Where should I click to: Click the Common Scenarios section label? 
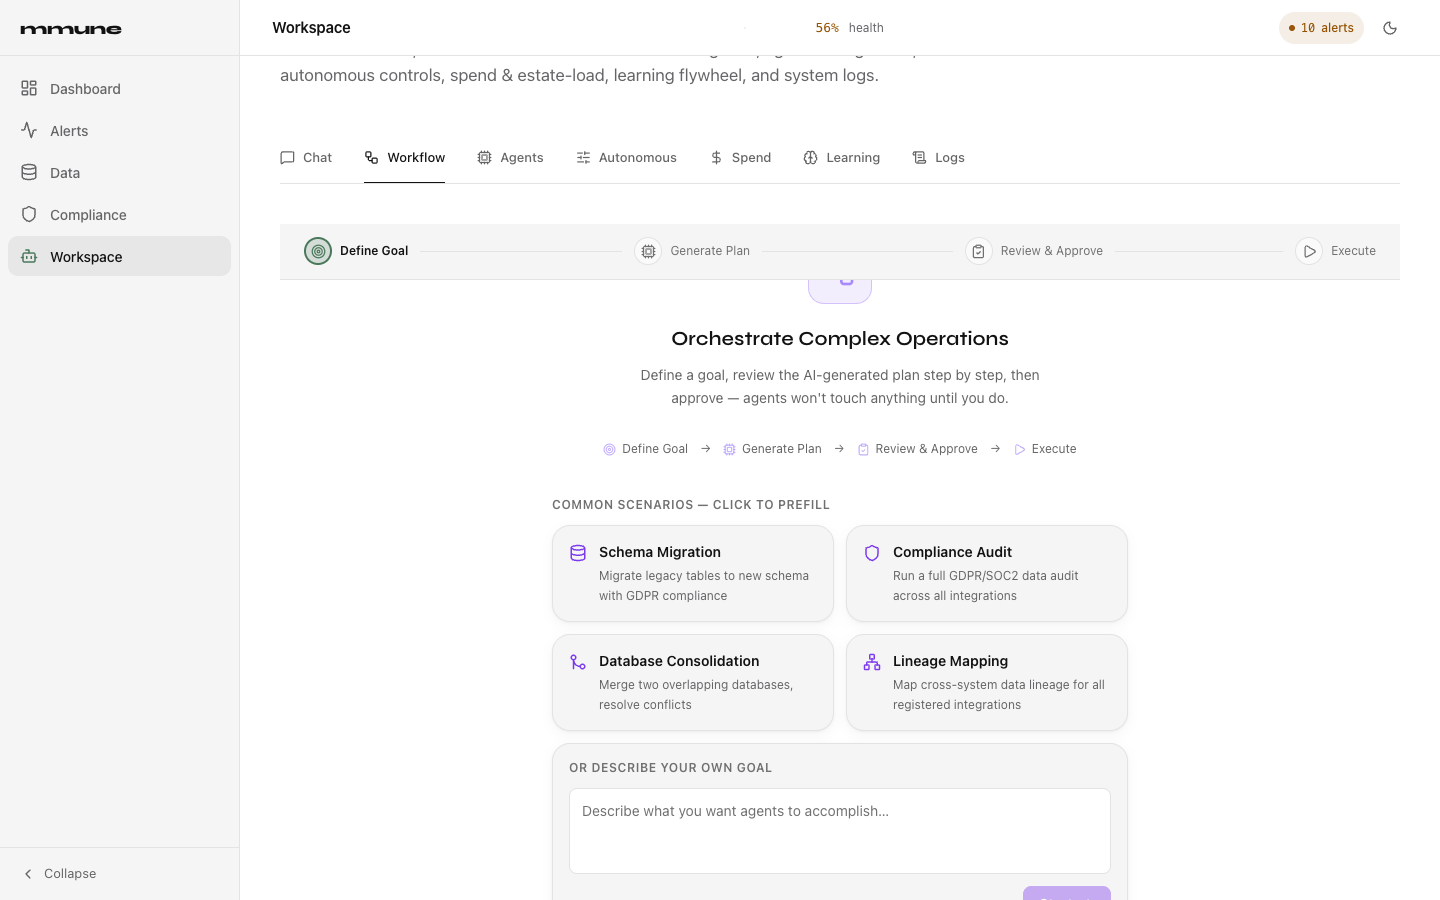tap(691, 505)
